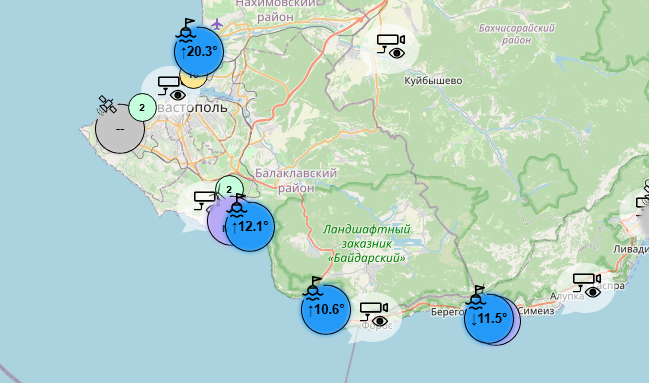Click the Симеиз town label
Screen dimensions: 649x383
(x=536, y=311)
